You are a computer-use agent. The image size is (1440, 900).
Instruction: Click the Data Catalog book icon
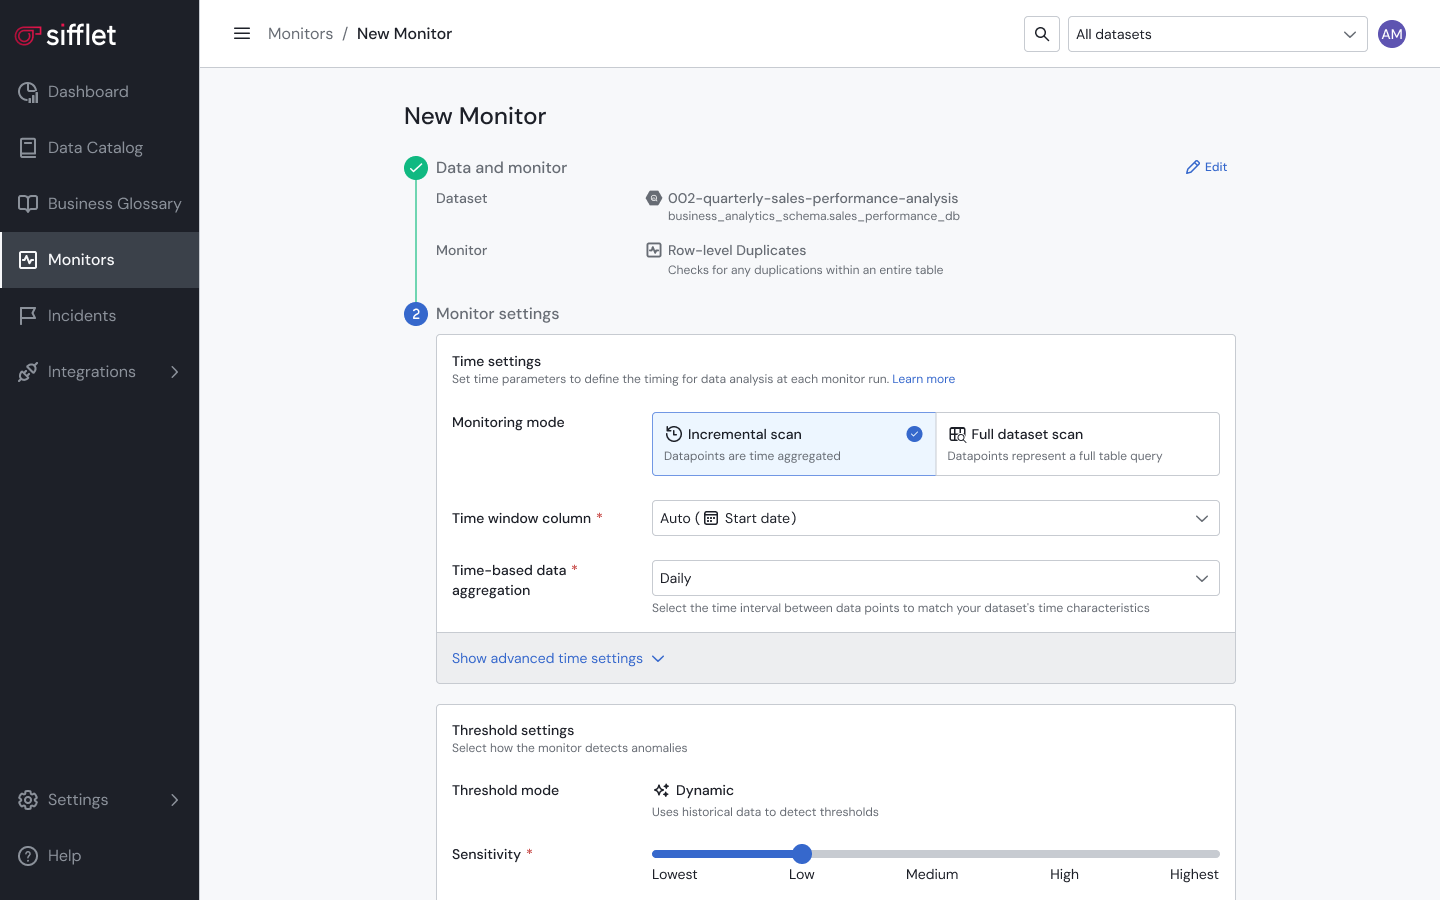28,148
